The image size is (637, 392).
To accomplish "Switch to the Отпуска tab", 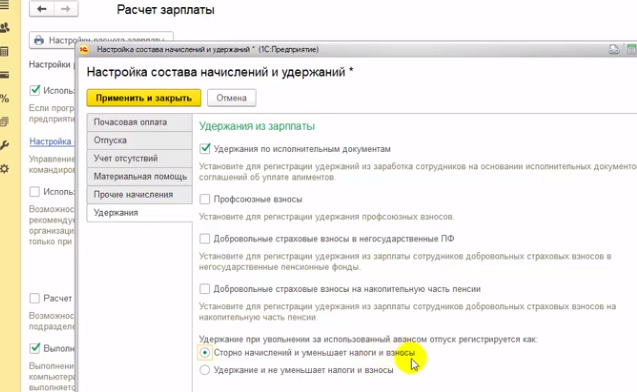I will click(x=139, y=140).
